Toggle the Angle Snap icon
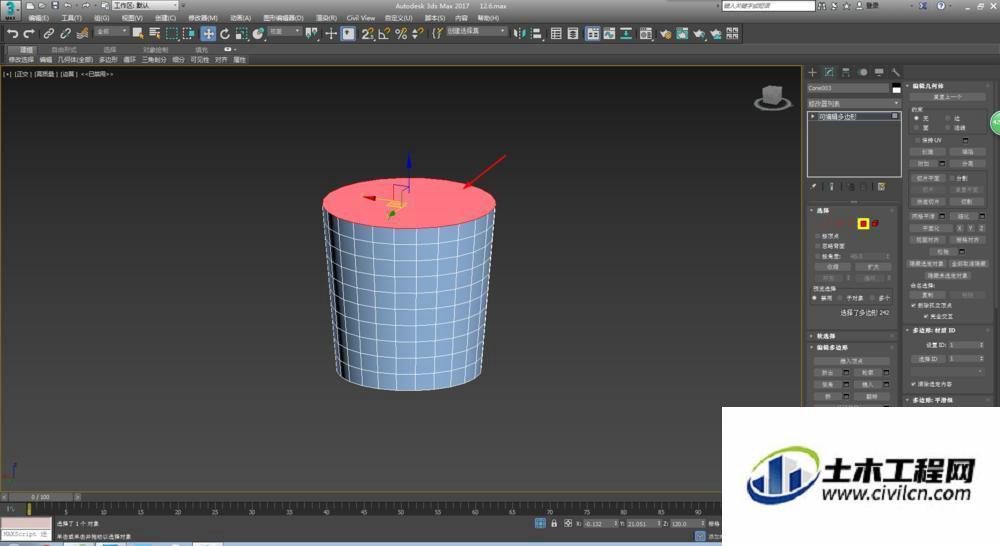Viewport: 1000px width, 546px height. (384, 34)
